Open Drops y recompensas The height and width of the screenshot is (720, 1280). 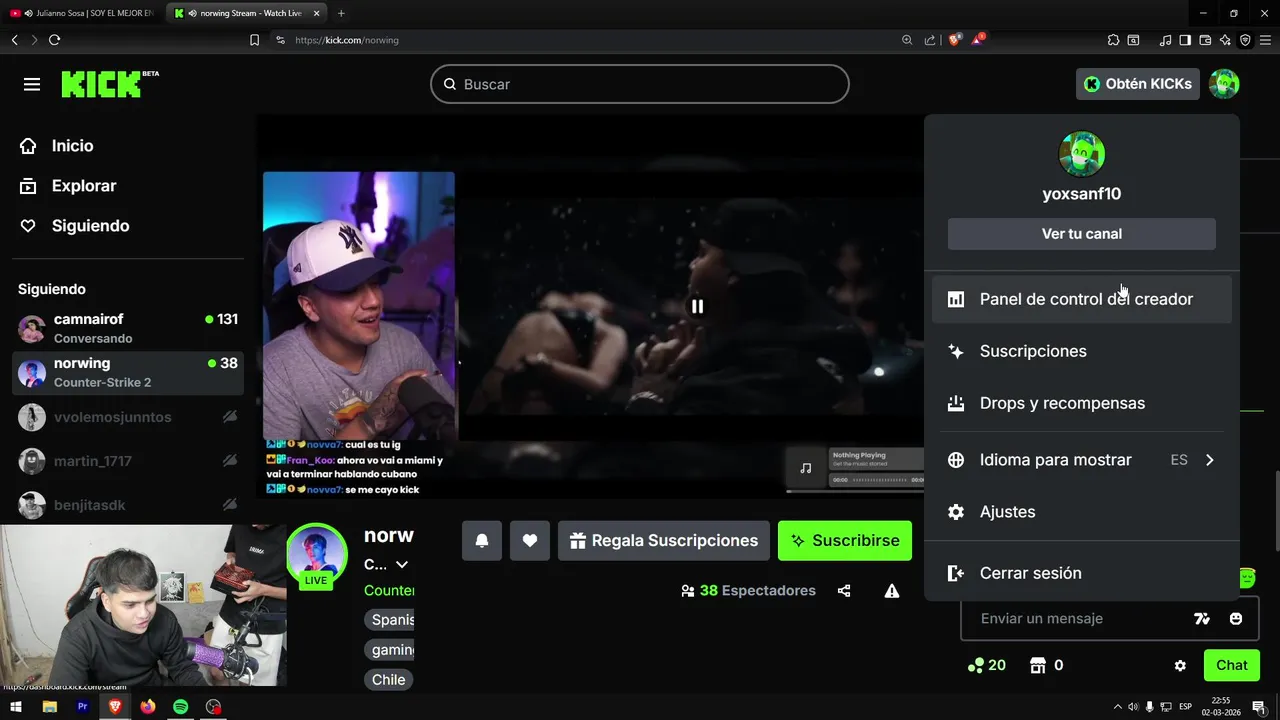coord(1082,403)
